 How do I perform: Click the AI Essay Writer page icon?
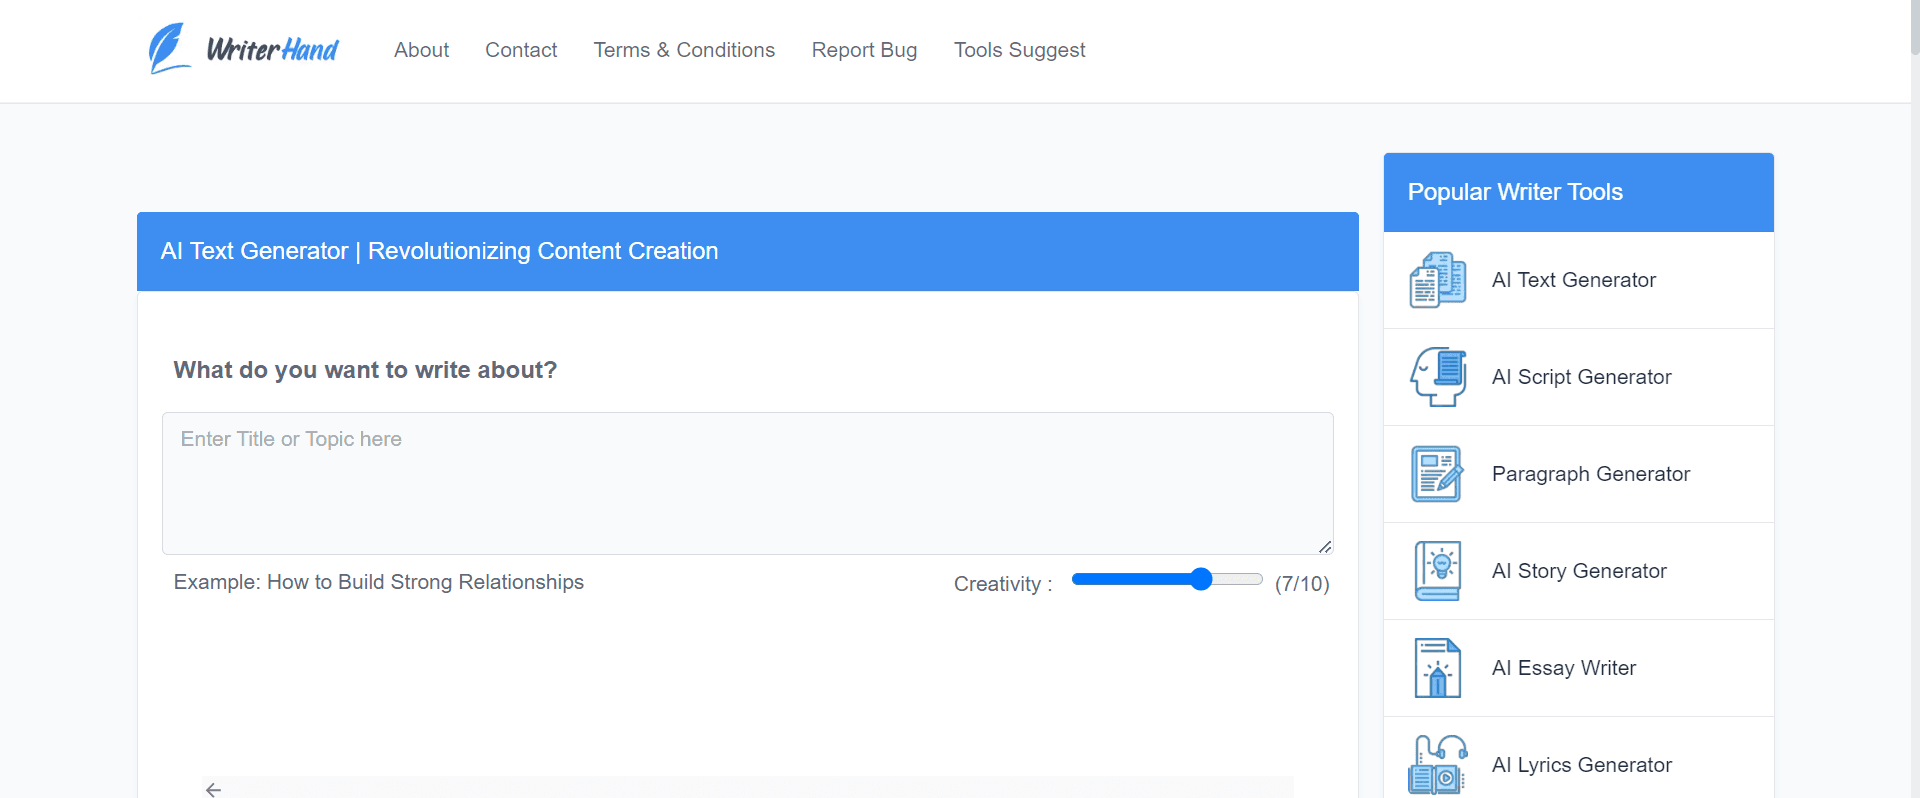[1437, 668]
